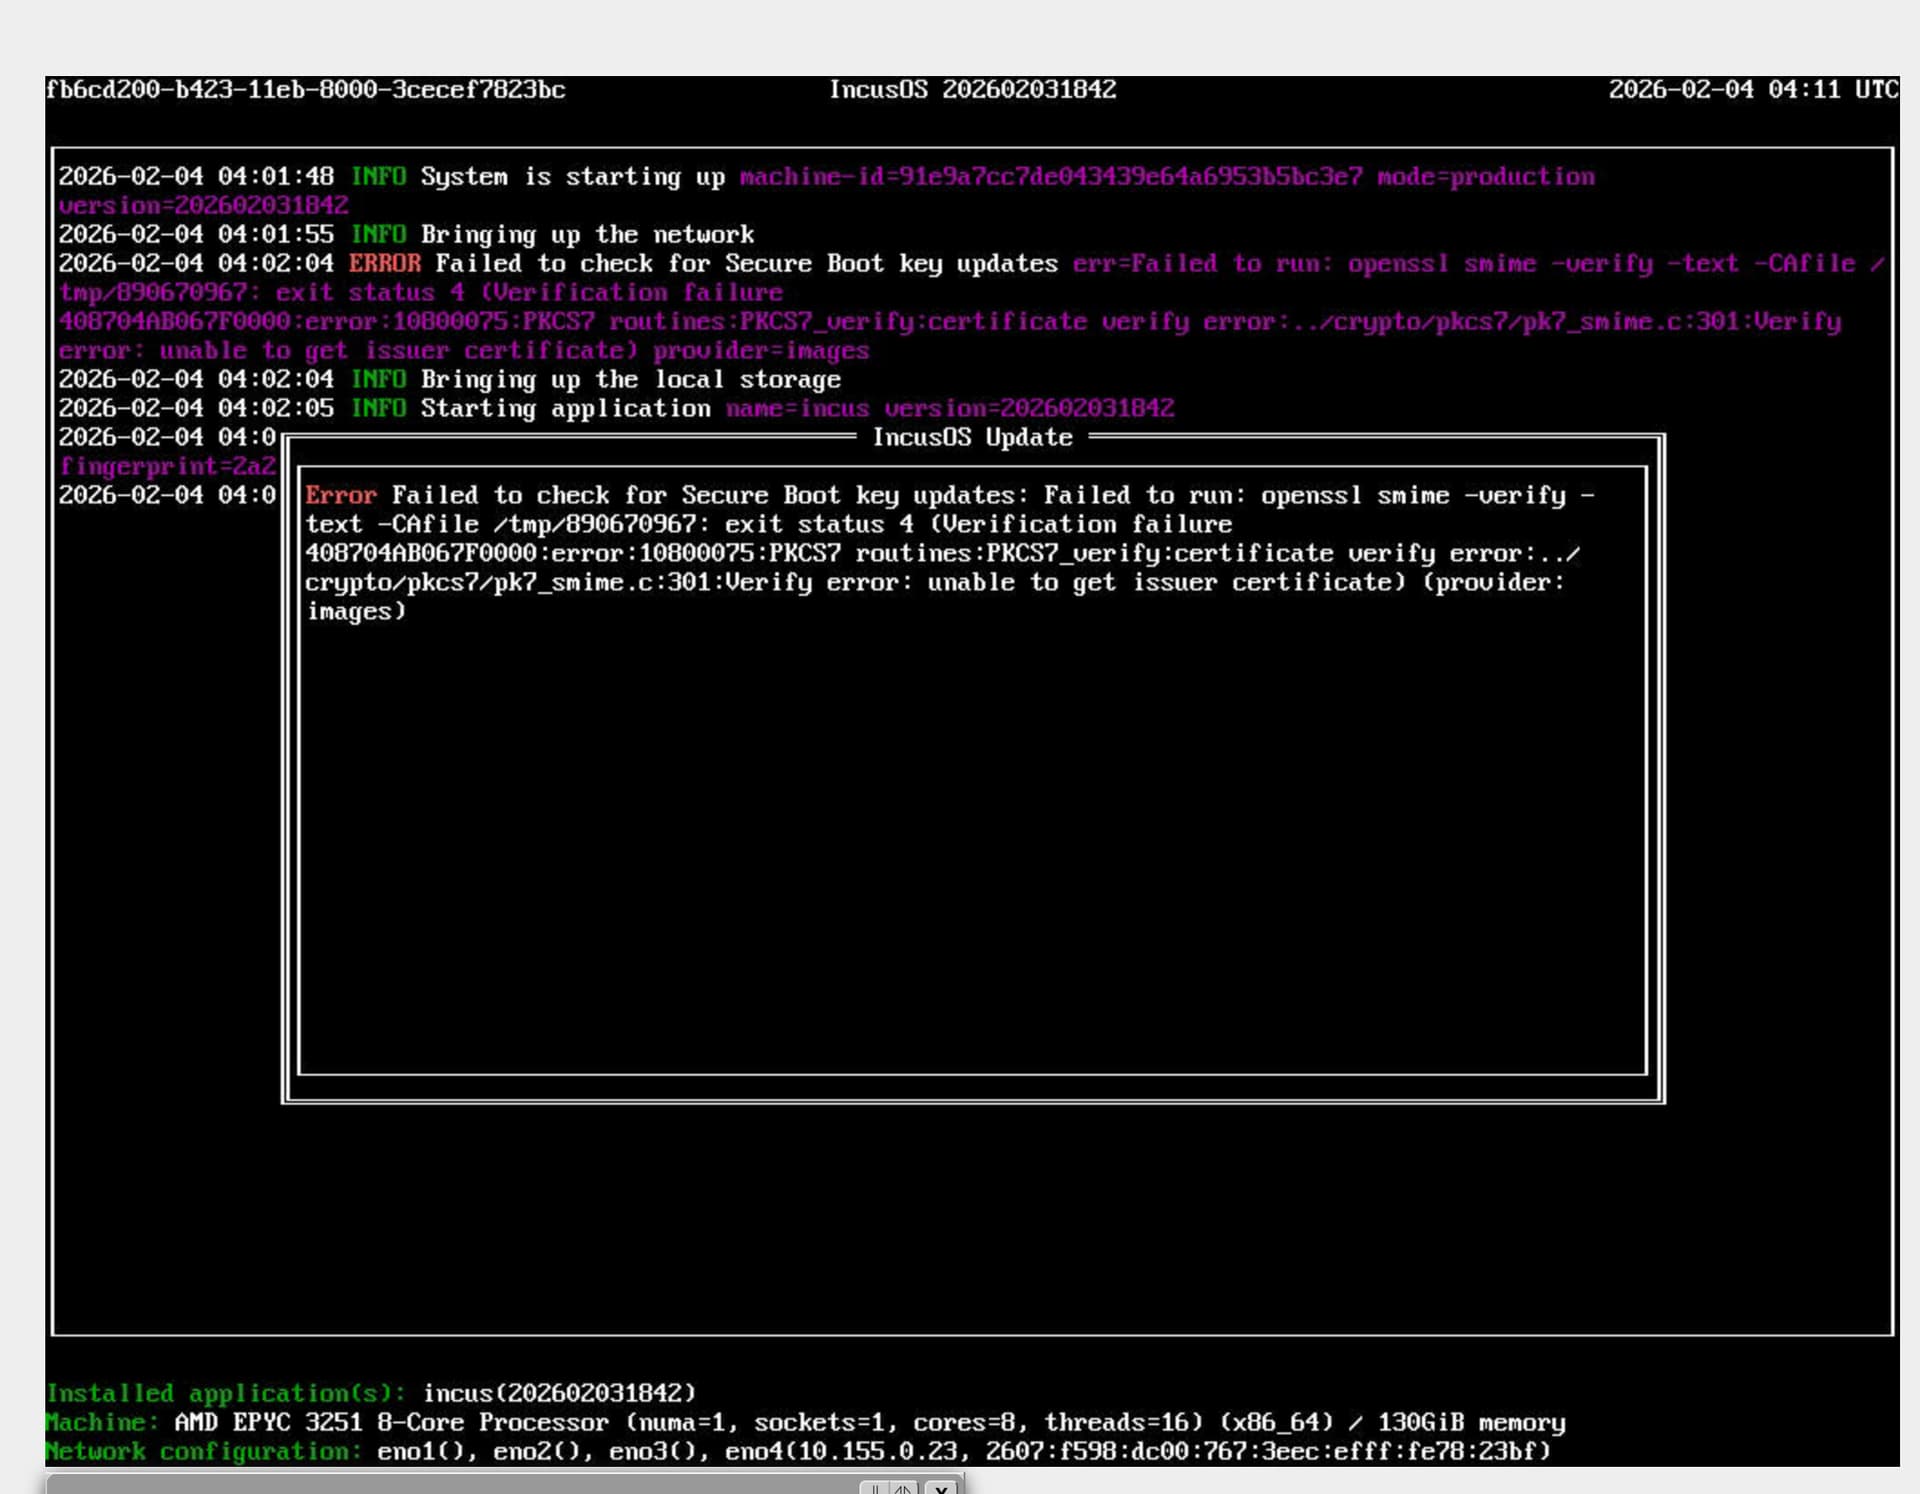1920x1494 pixels.
Task: Click the IncusOS Update dialog title
Action: [x=972, y=437]
